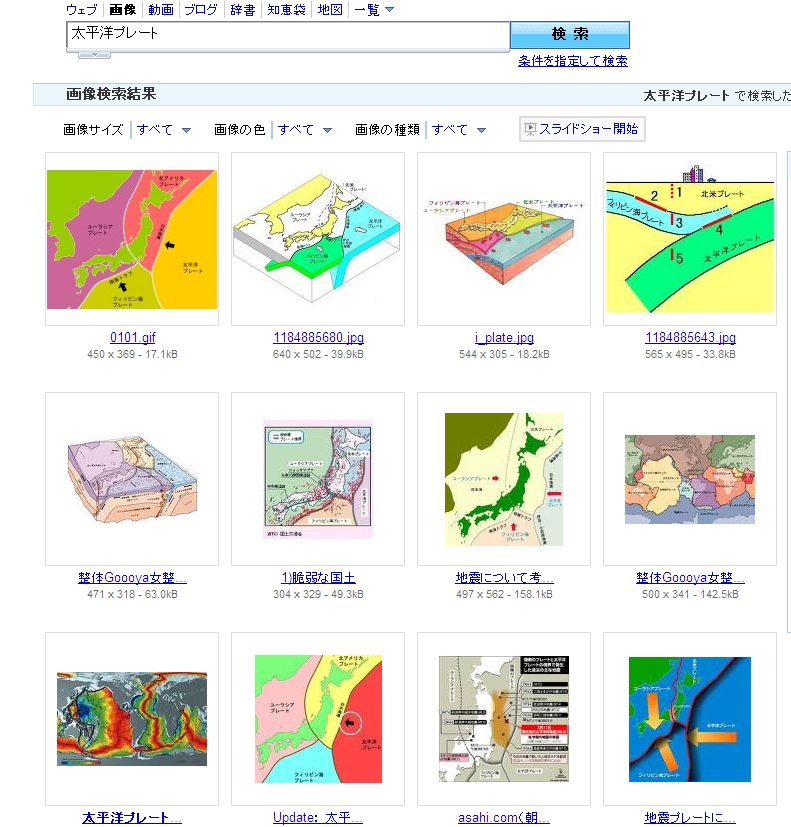This screenshot has height=827, width=791.
Task: Select the 304 x 329 - 49.3kB text
Action: (x=318, y=594)
